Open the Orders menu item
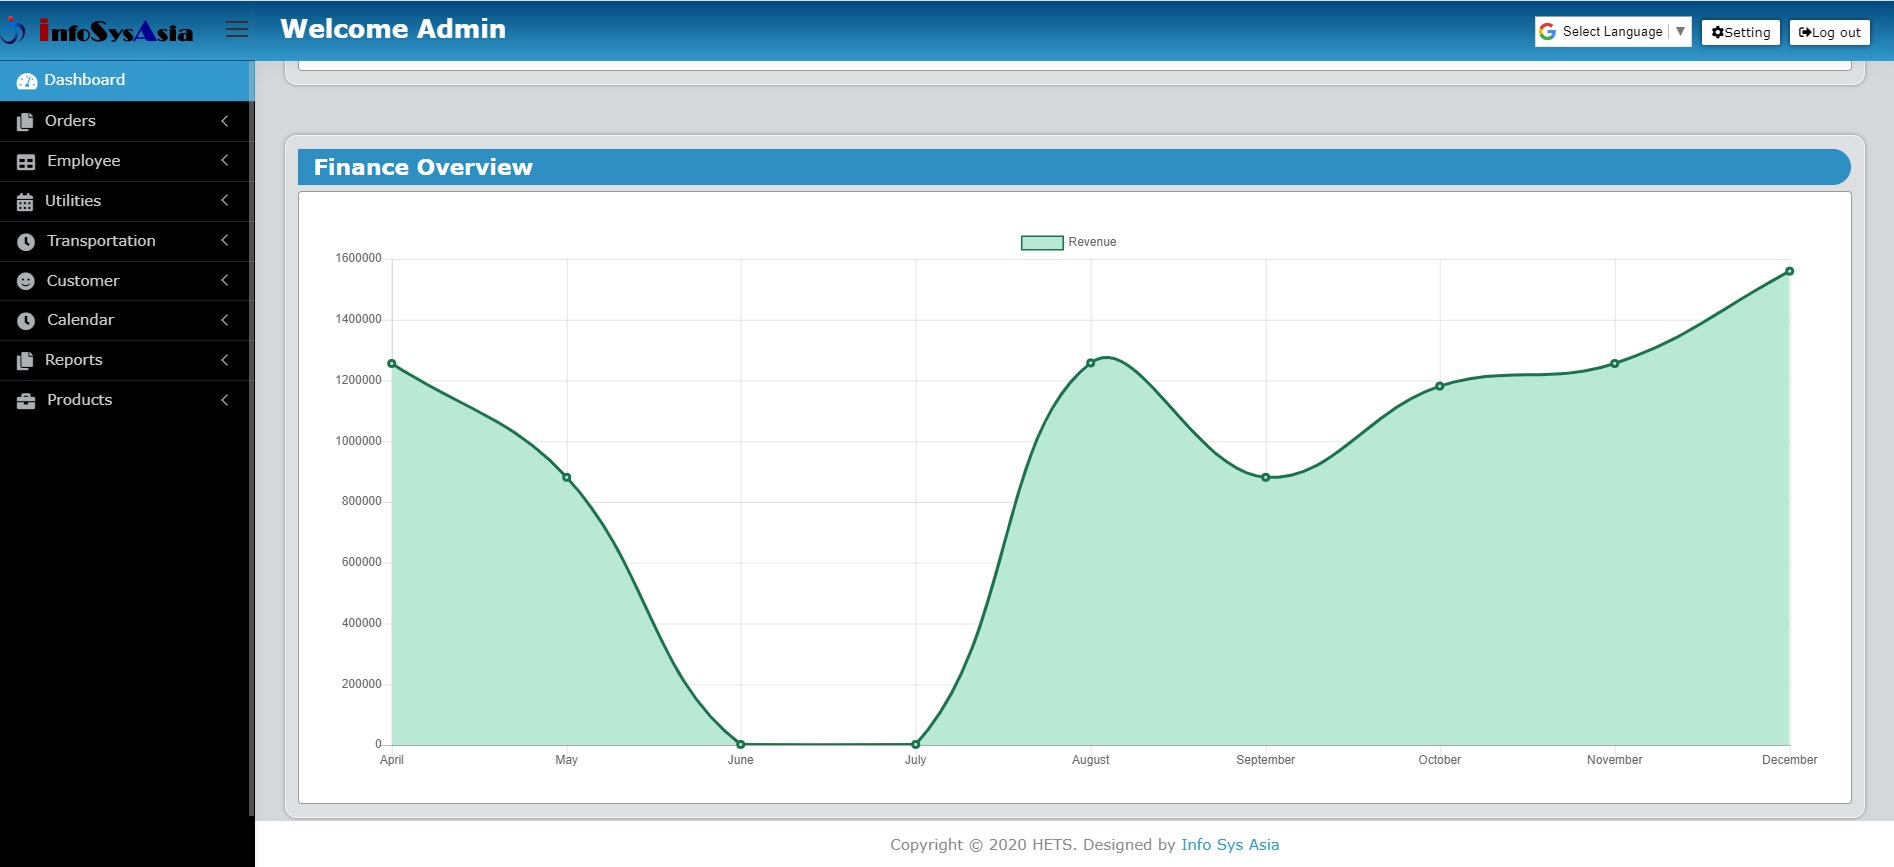Viewport: 1894px width, 867px height. 127,121
